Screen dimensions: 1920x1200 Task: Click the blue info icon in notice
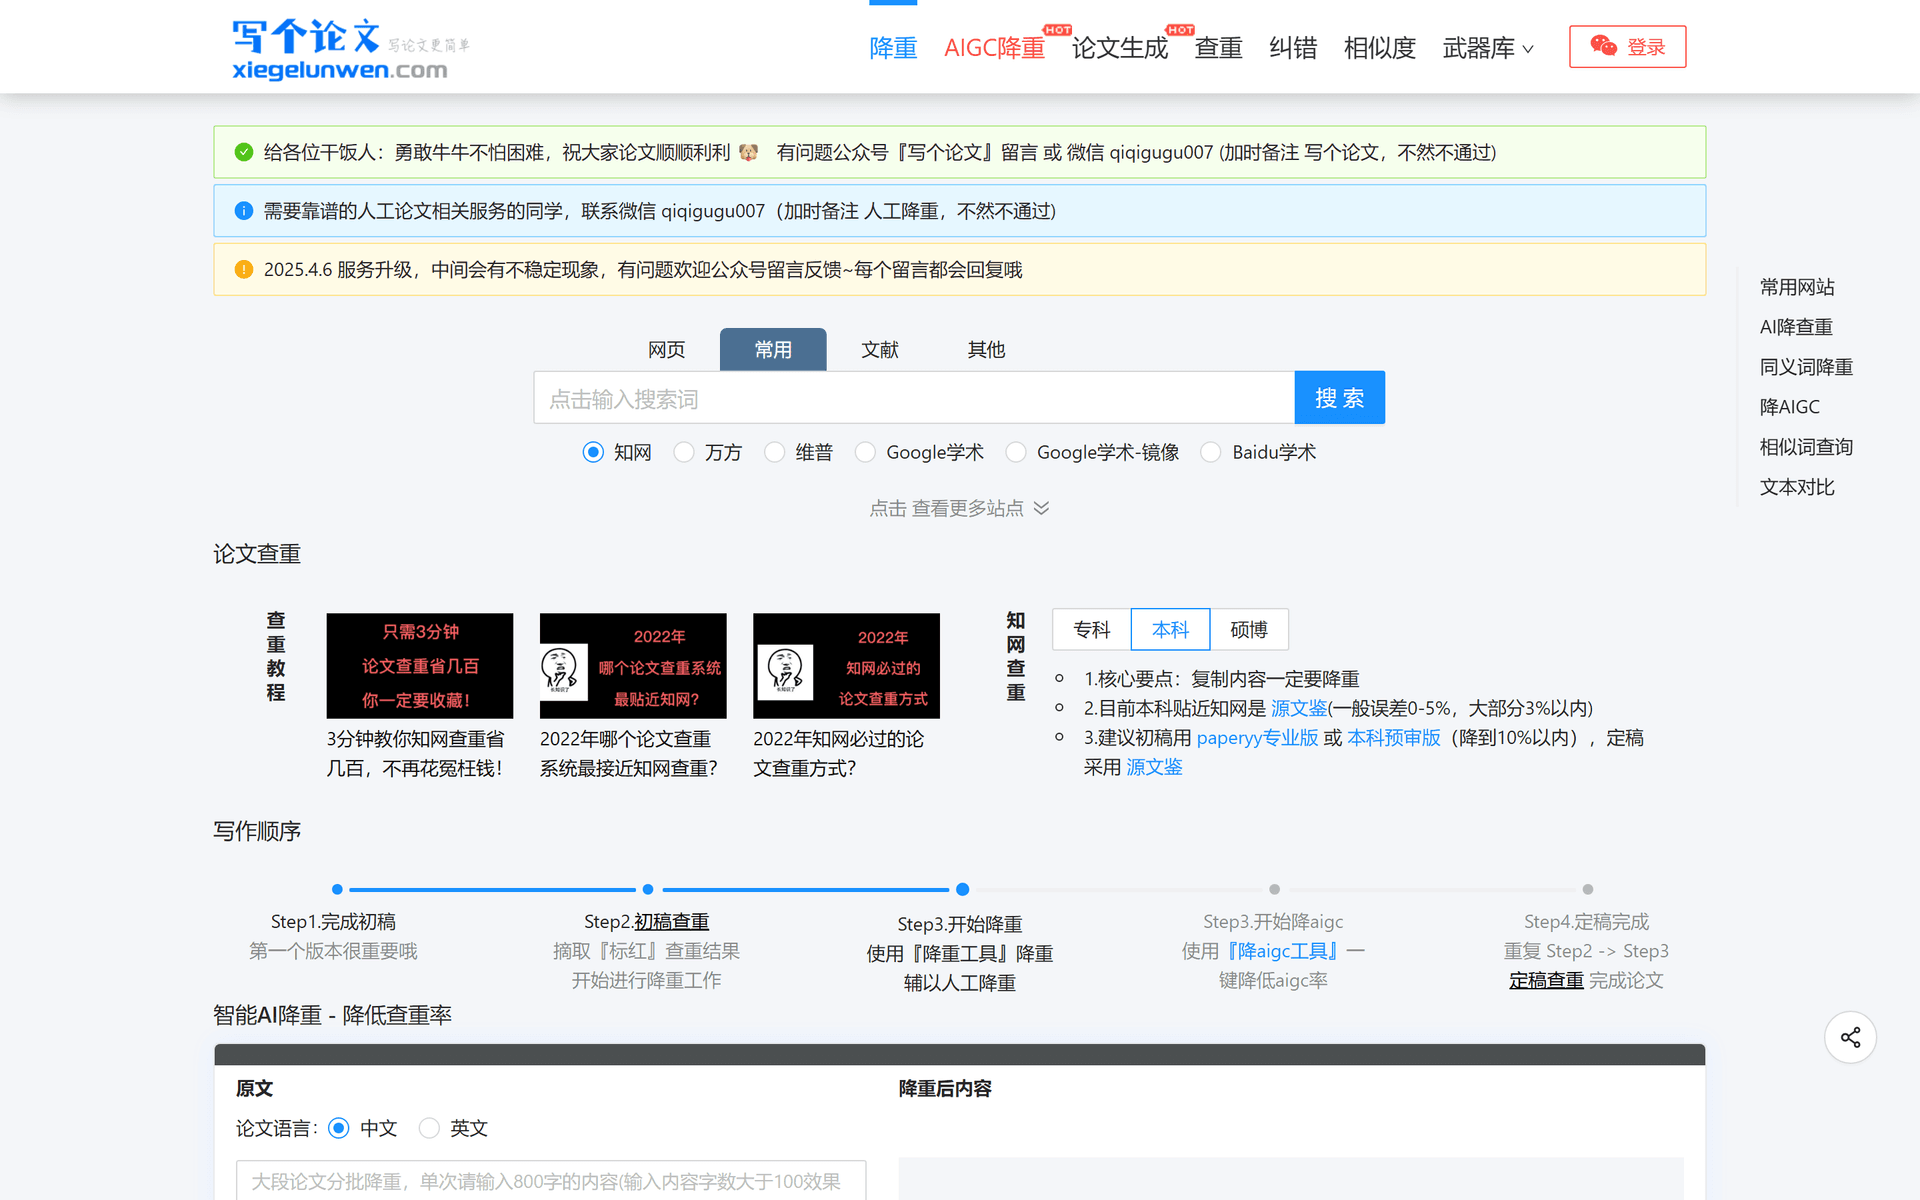(243, 211)
